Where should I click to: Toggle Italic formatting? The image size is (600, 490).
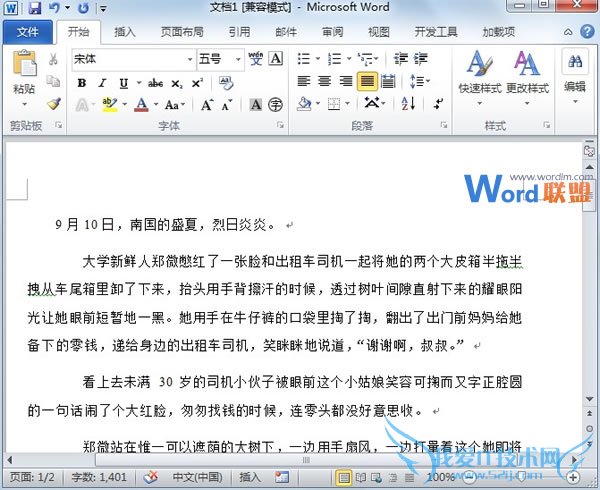click(x=102, y=83)
